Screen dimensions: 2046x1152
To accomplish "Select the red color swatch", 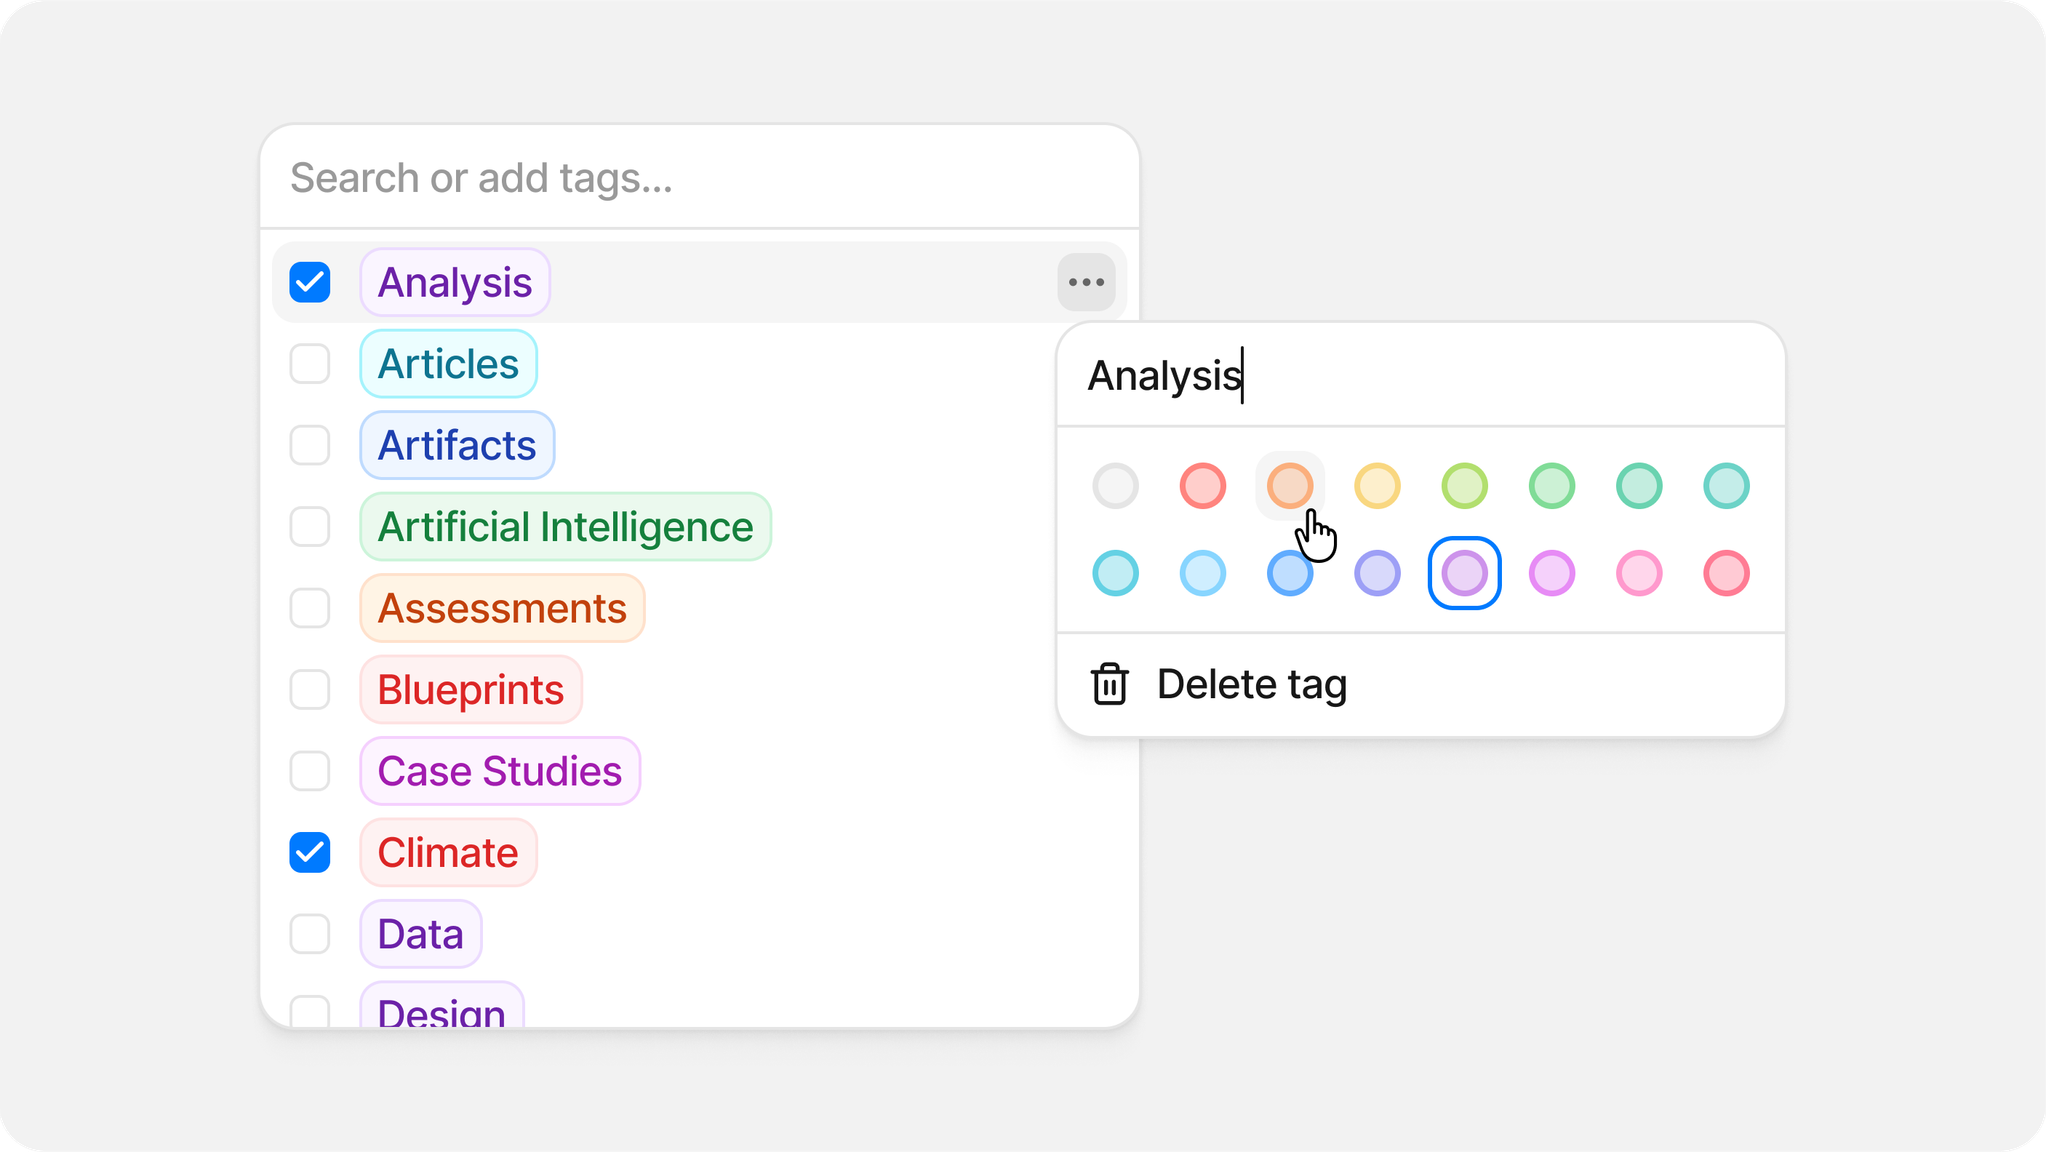I will (1203, 487).
